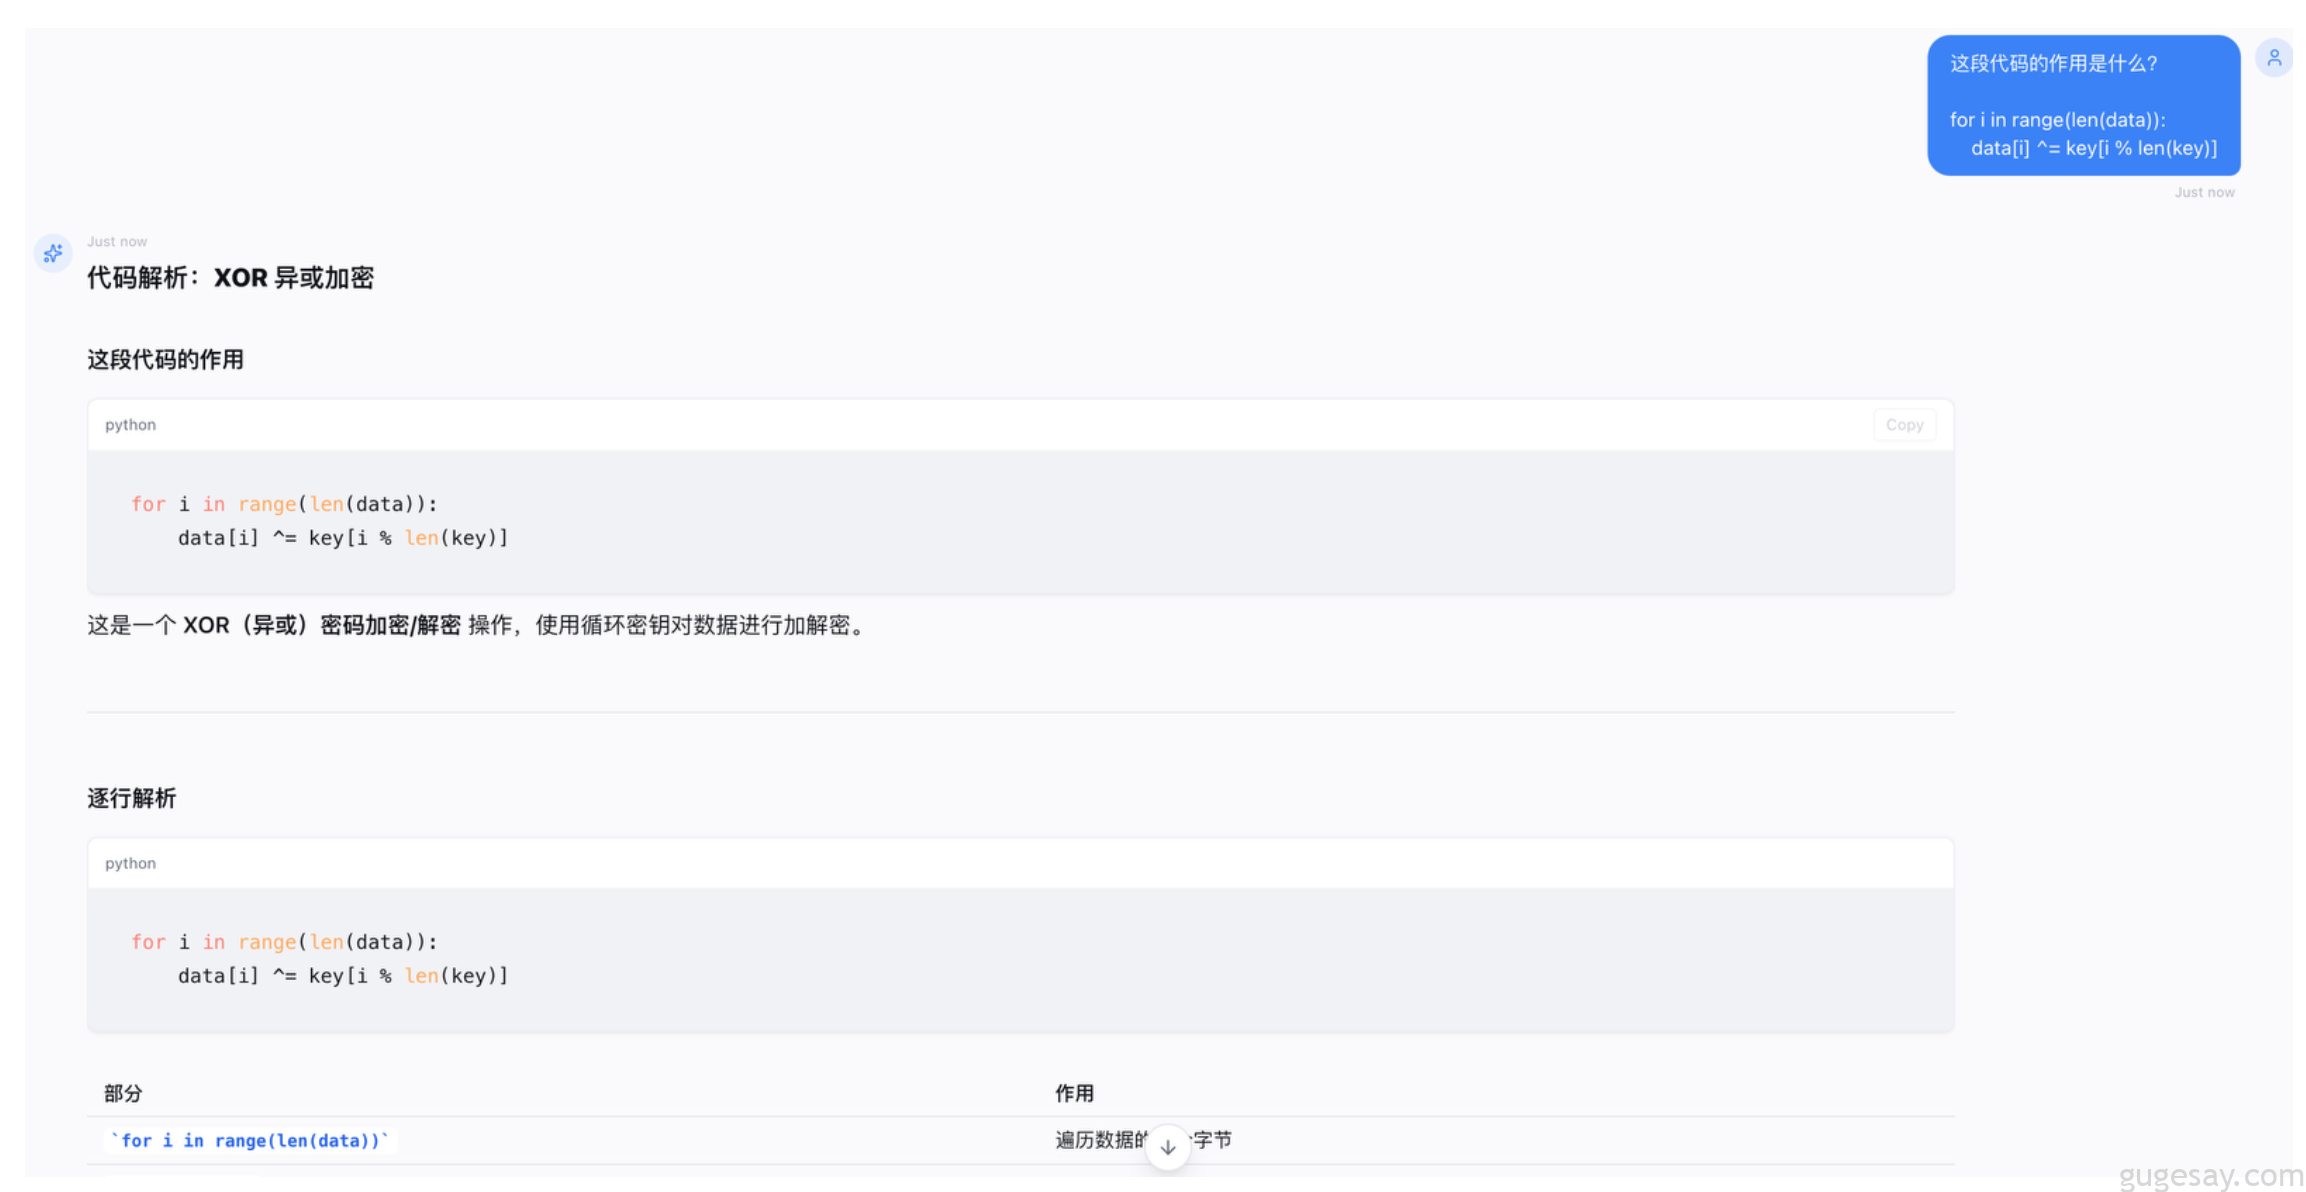Viewport: 2306px width, 1192px height.
Task: Click the '部分' table column header
Action: (122, 1093)
